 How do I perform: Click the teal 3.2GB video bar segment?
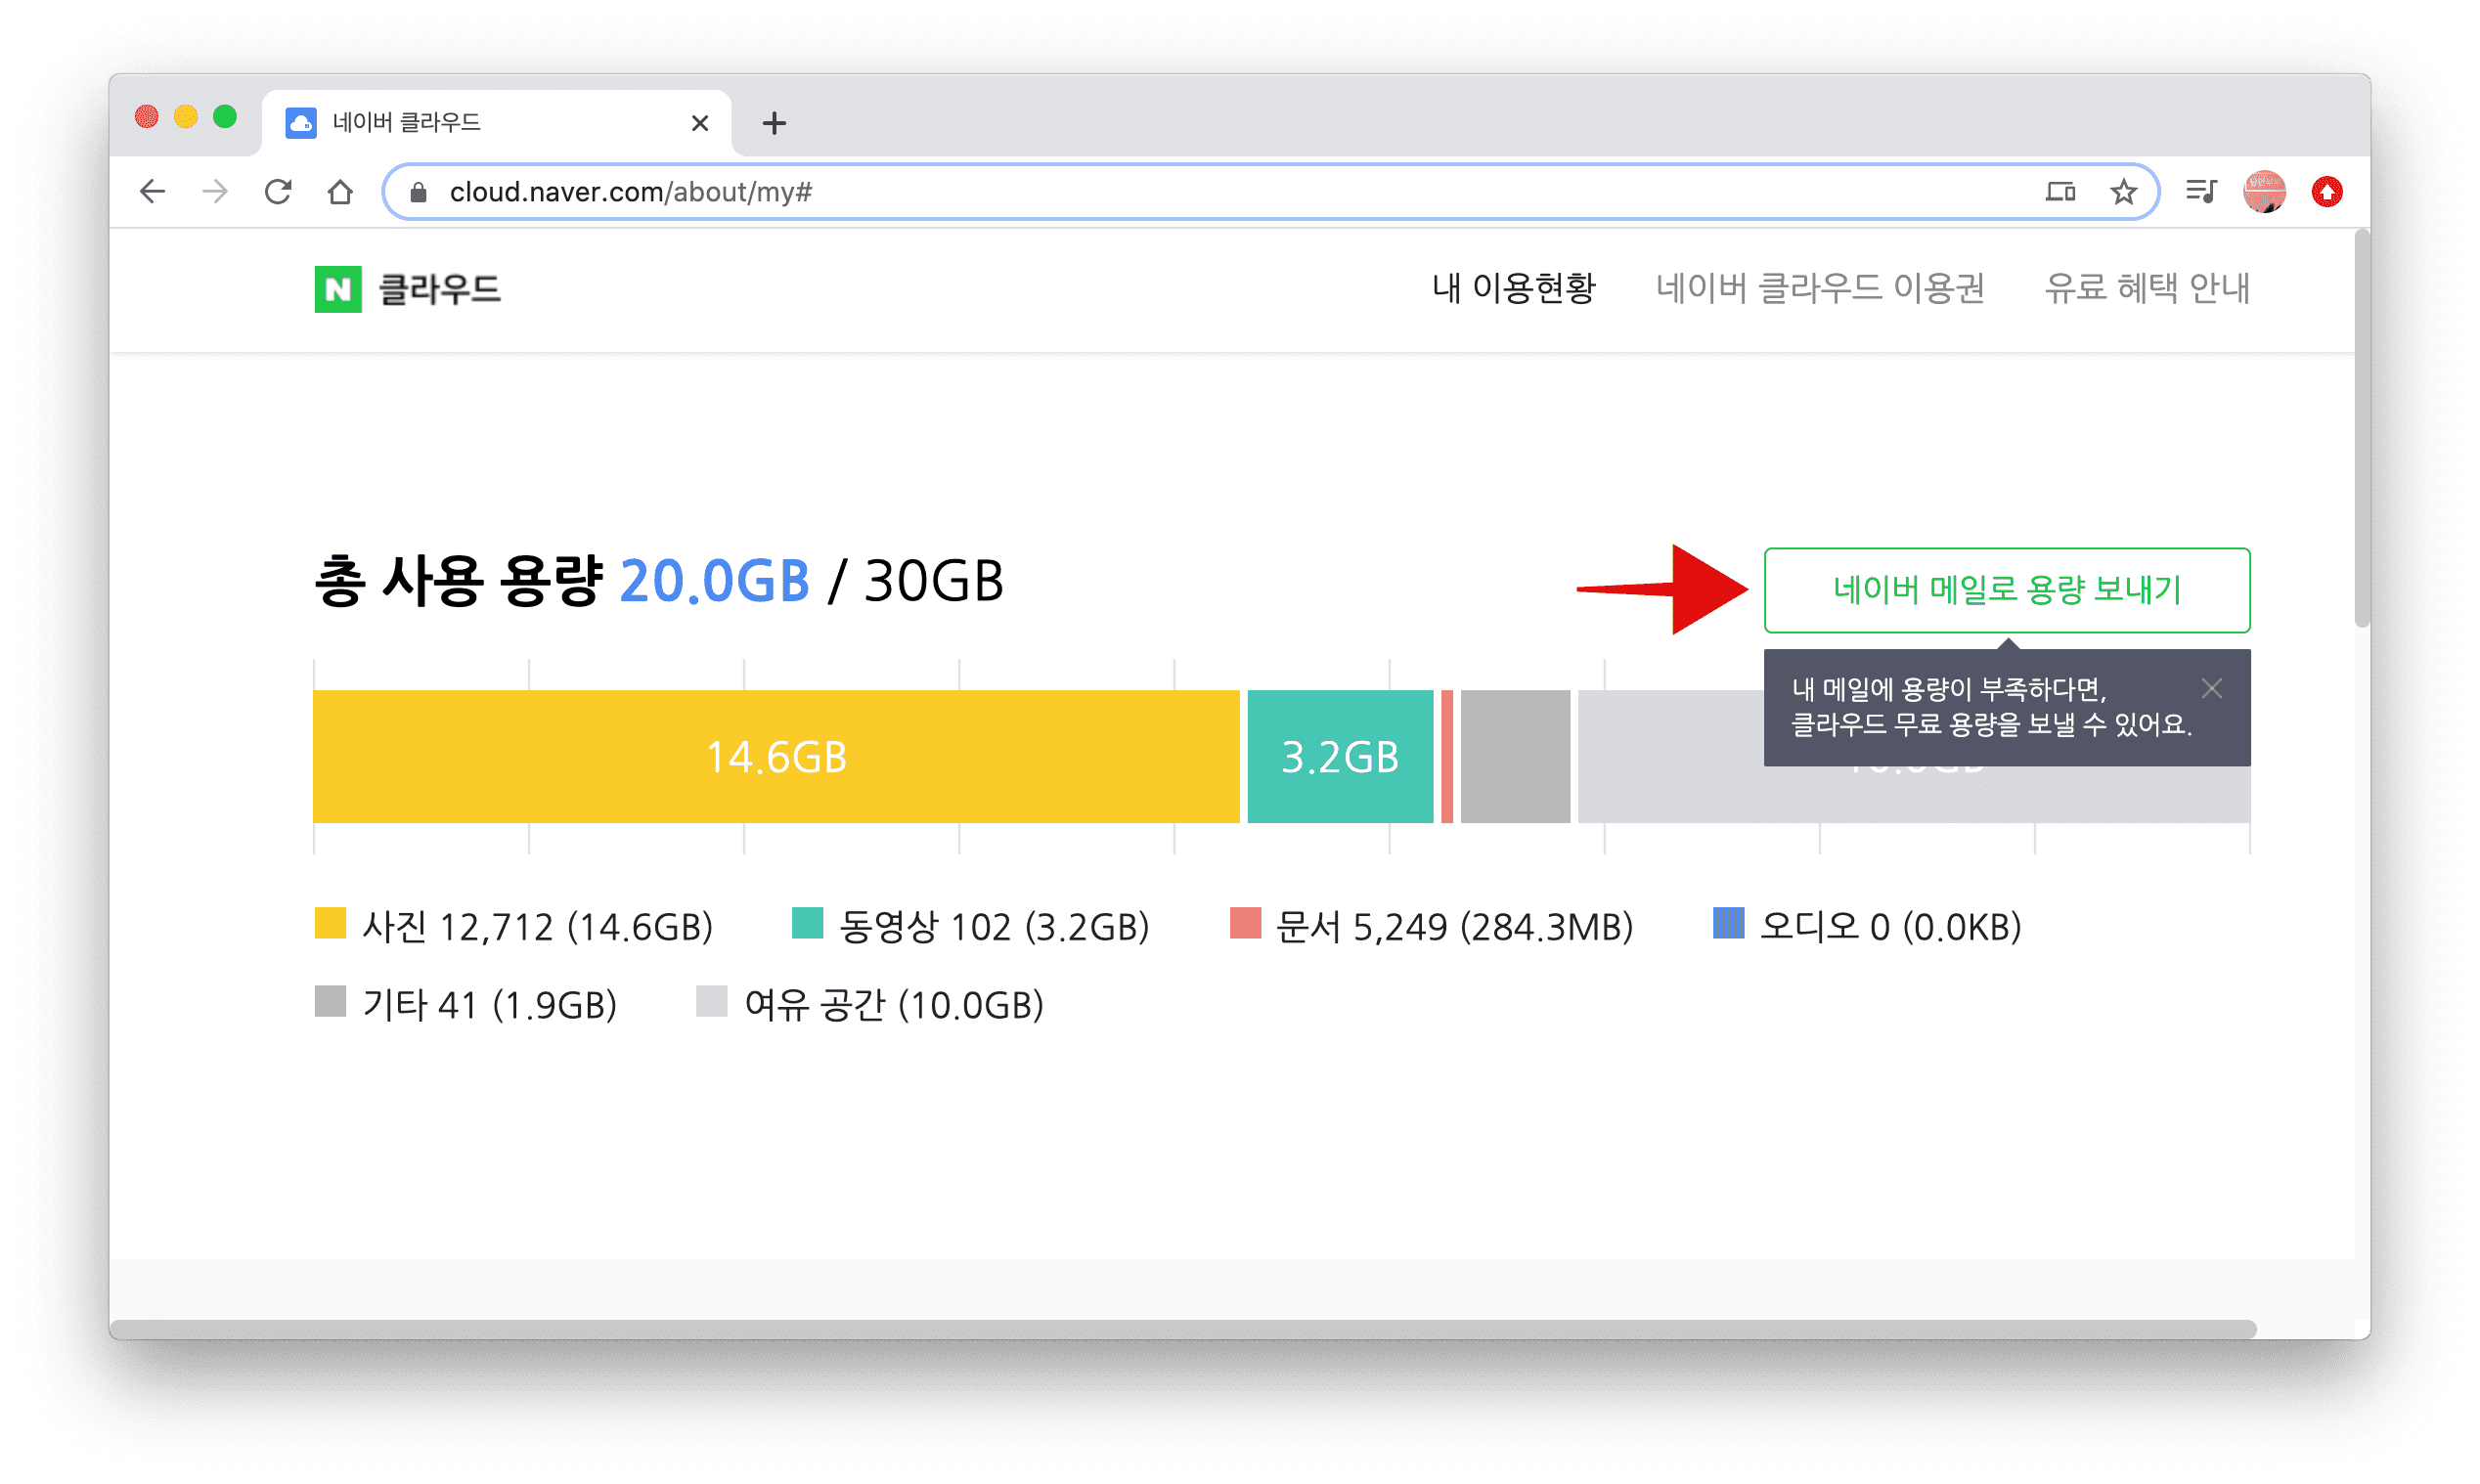[x=1340, y=757]
